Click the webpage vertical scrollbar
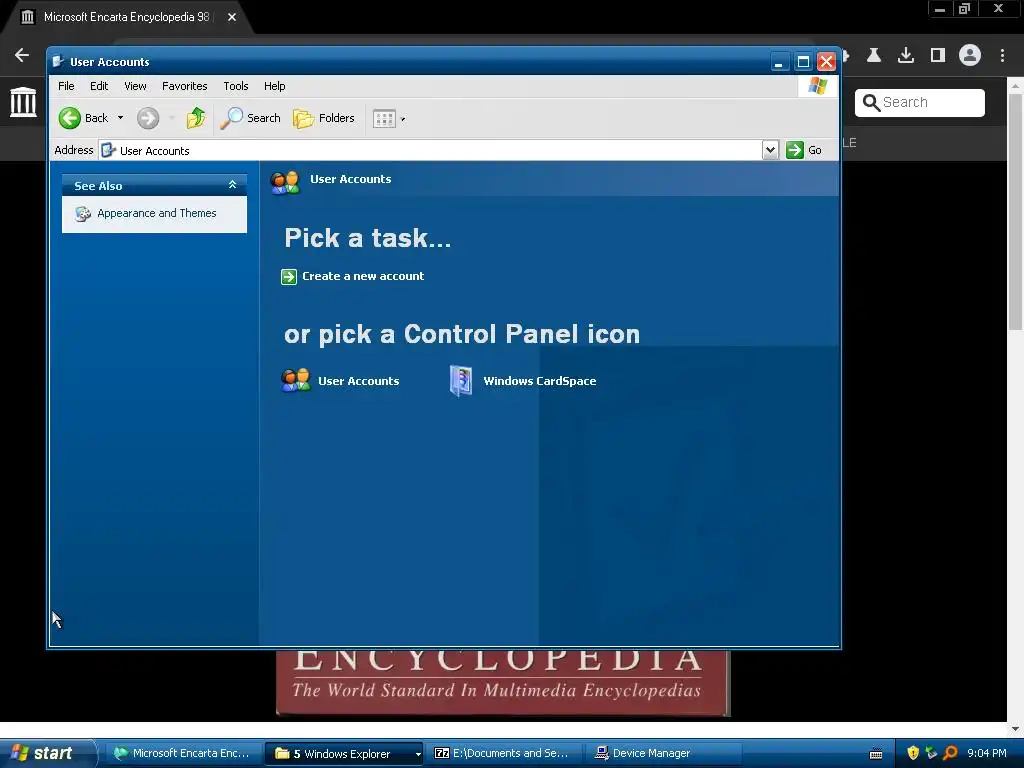 1015,212
